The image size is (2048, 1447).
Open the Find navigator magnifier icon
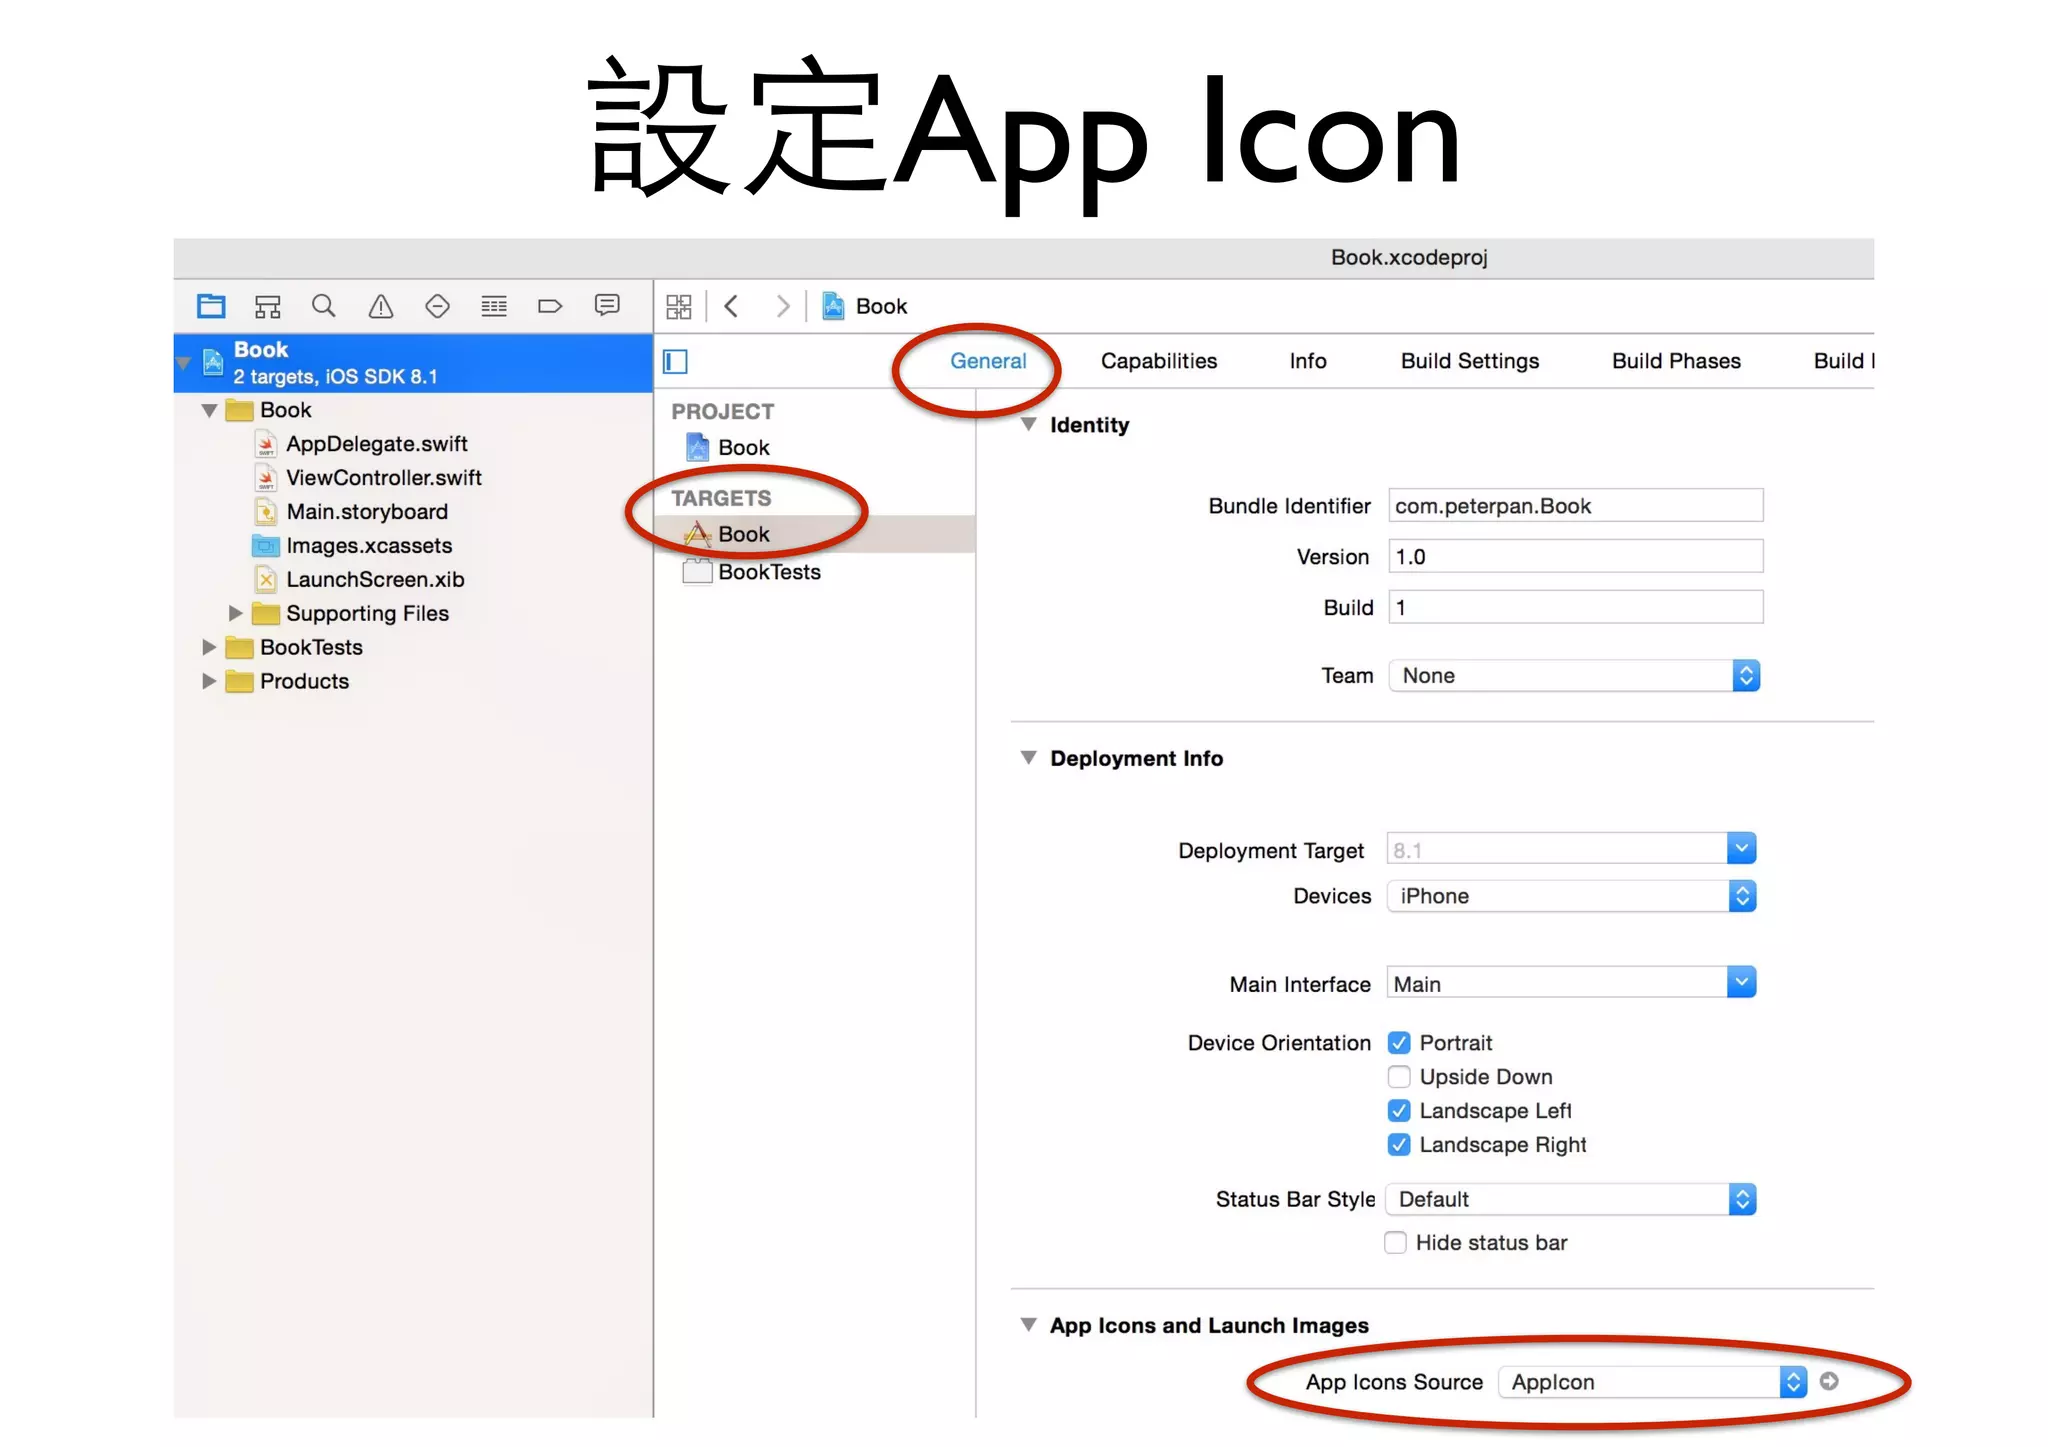(323, 306)
